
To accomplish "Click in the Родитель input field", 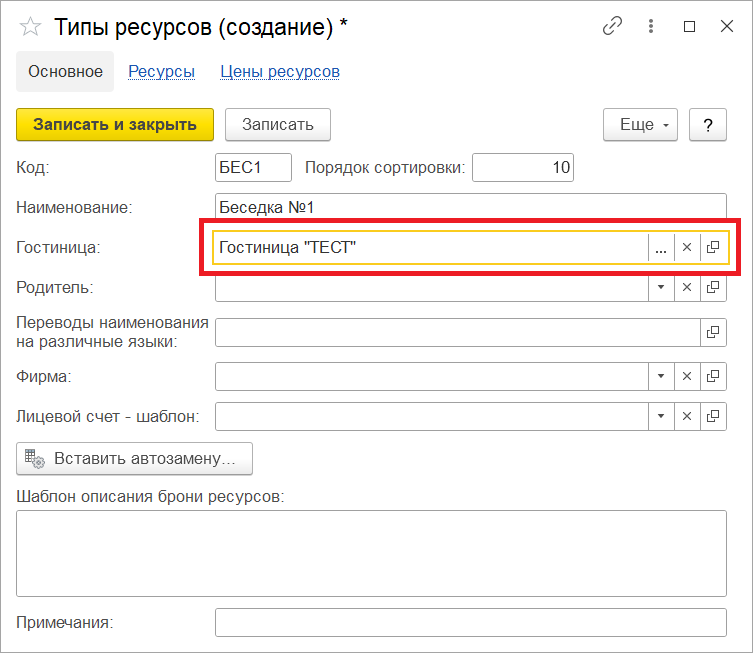I will (432, 288).
